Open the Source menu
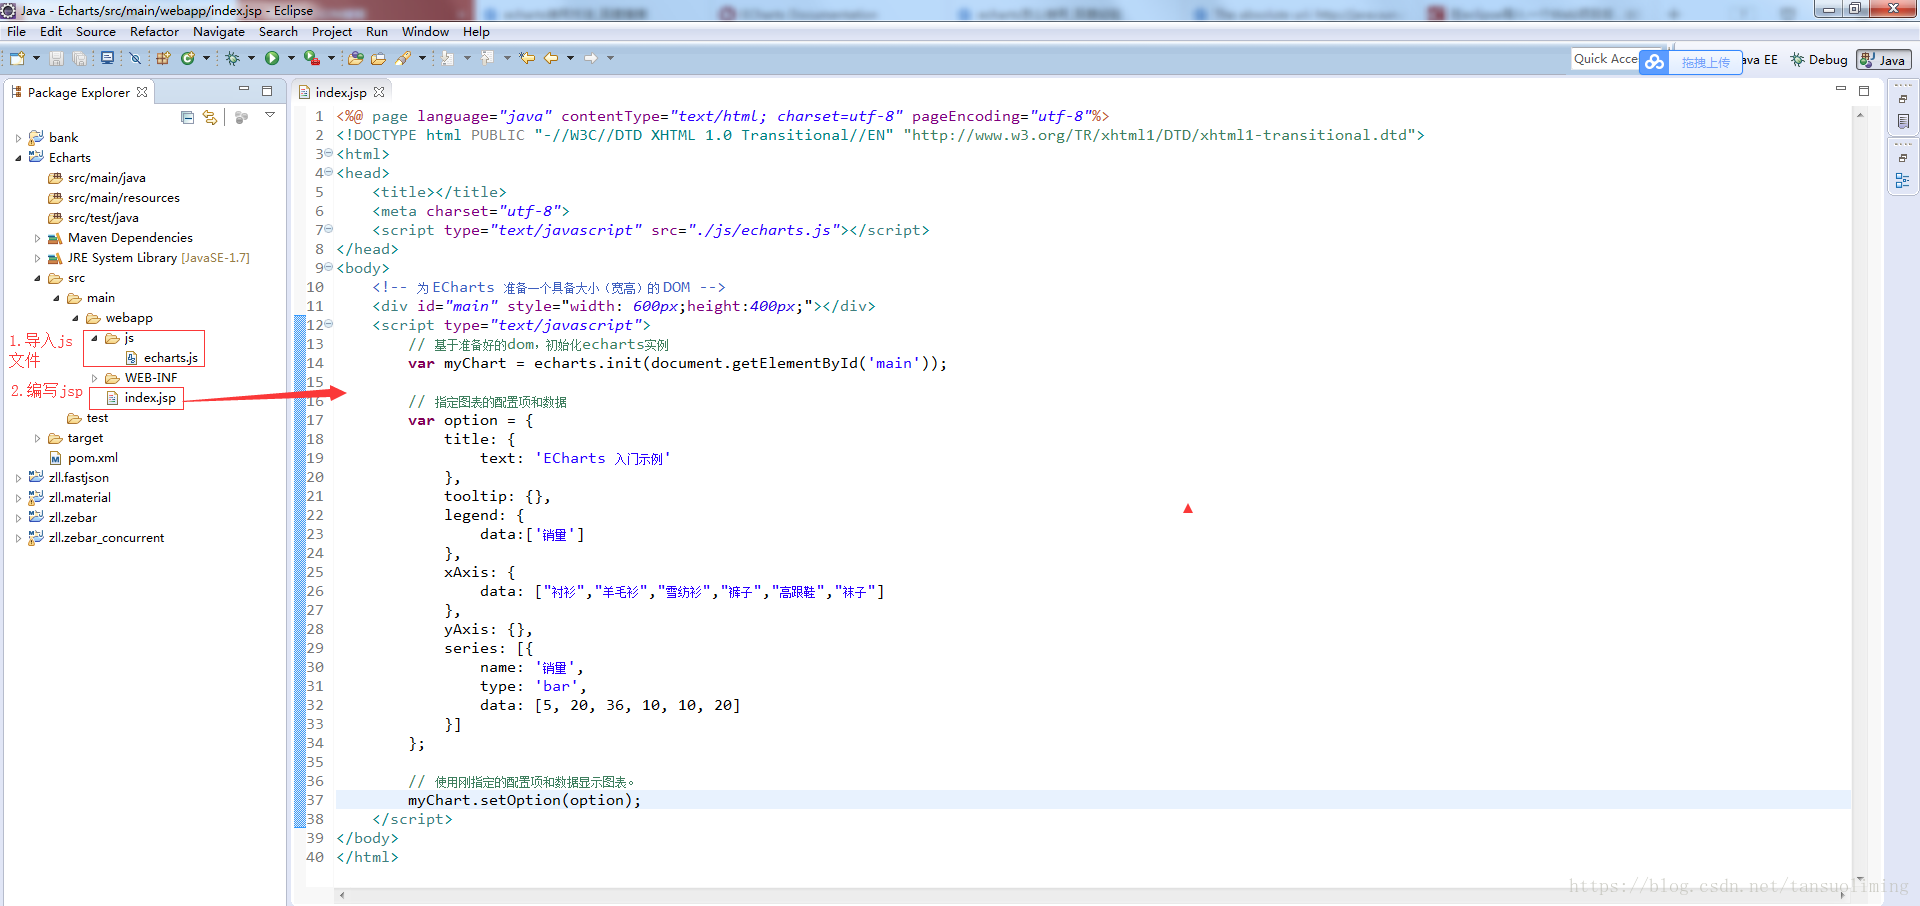The width and height of the screenshot is (1920, 906). click(x=96, y=32)
